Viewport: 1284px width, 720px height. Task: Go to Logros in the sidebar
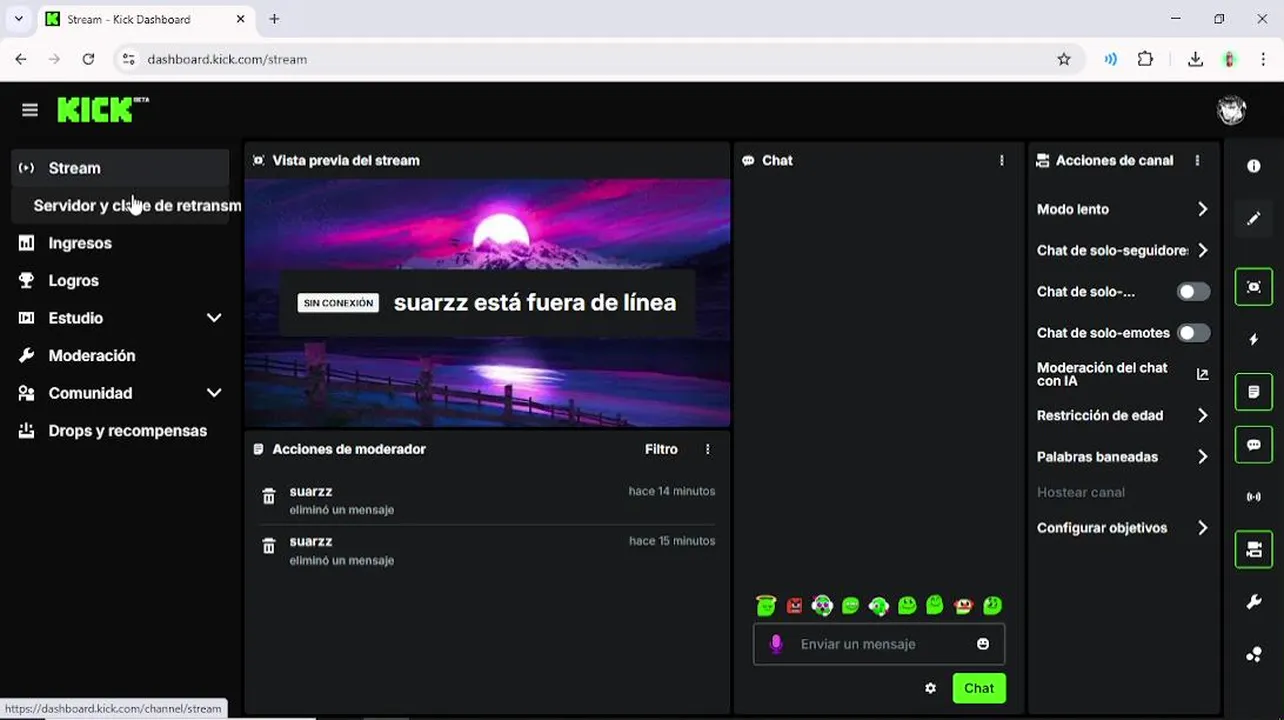(x=120, y=281)
